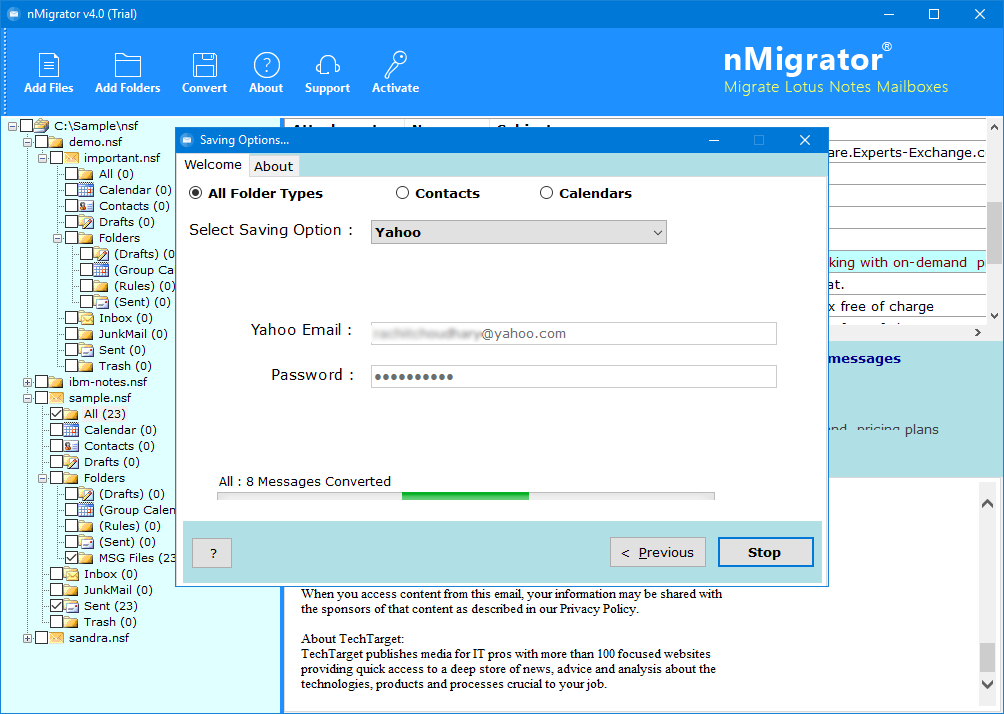Check the ibm-notes.nsf checkbox
This screenshot has width=1004, height=714.
(x=42, y=382)
